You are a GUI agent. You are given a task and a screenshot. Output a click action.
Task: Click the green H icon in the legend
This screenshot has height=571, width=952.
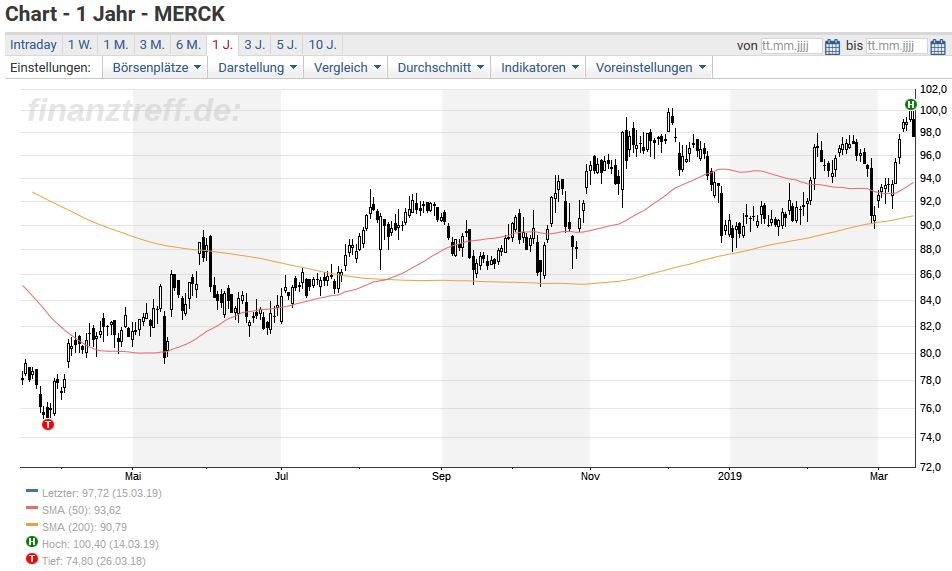tap(32, 542)
